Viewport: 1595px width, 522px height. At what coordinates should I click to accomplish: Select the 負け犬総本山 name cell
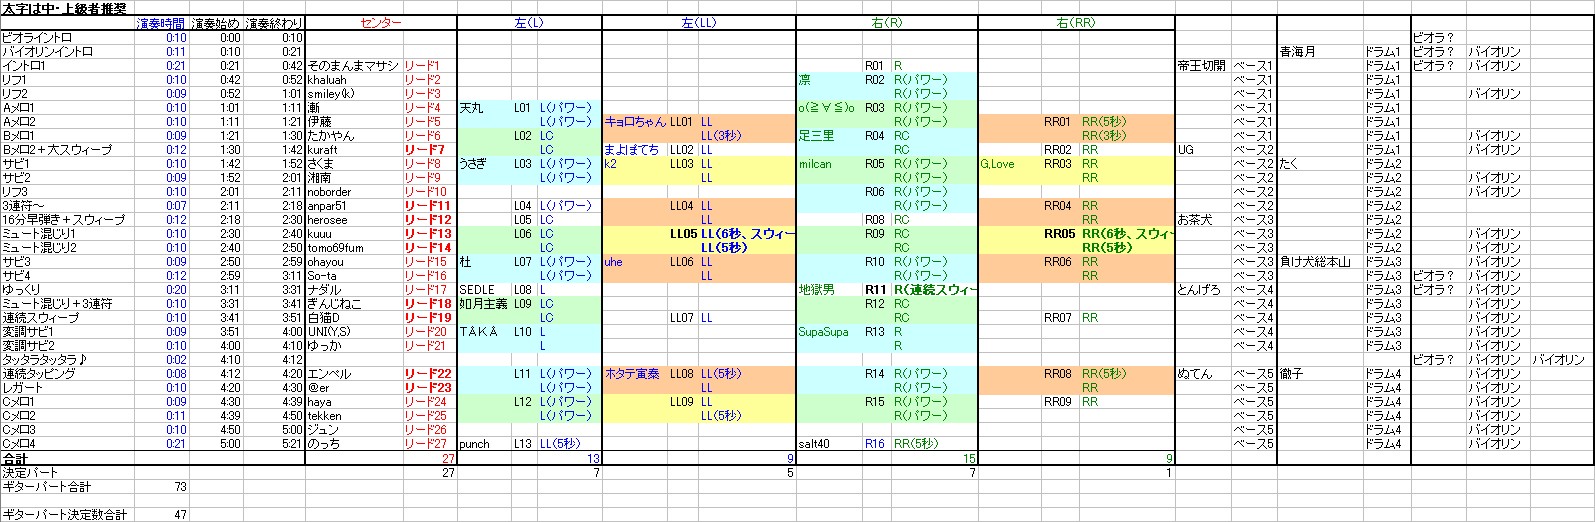[x=1320, y=261]
